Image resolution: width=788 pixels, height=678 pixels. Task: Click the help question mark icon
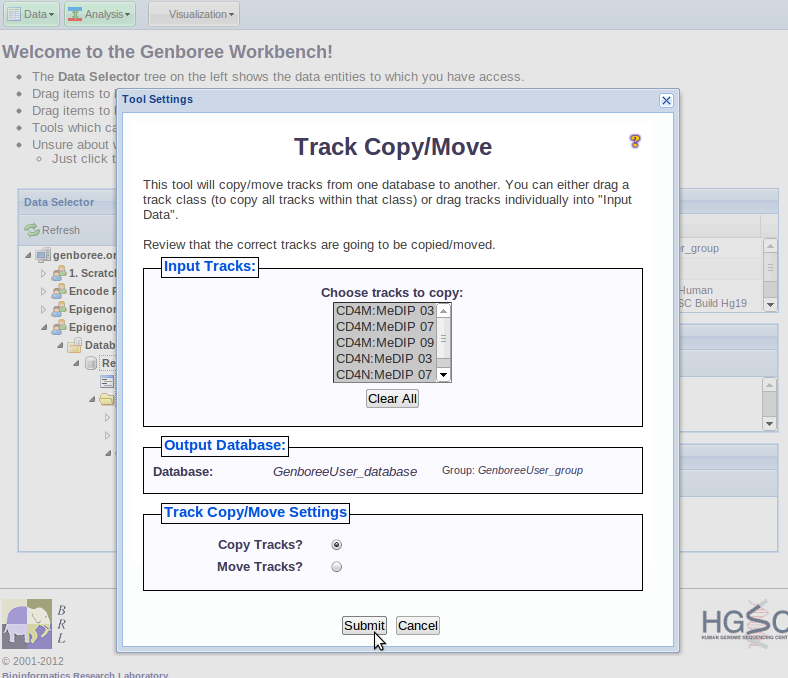click(634, 141)
